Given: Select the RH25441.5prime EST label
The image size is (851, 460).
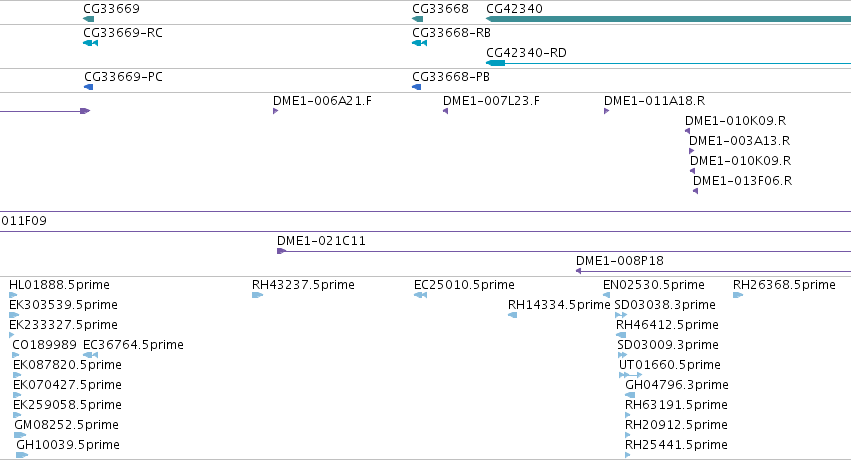Looking at the screenshot, I should click(676, 445).
